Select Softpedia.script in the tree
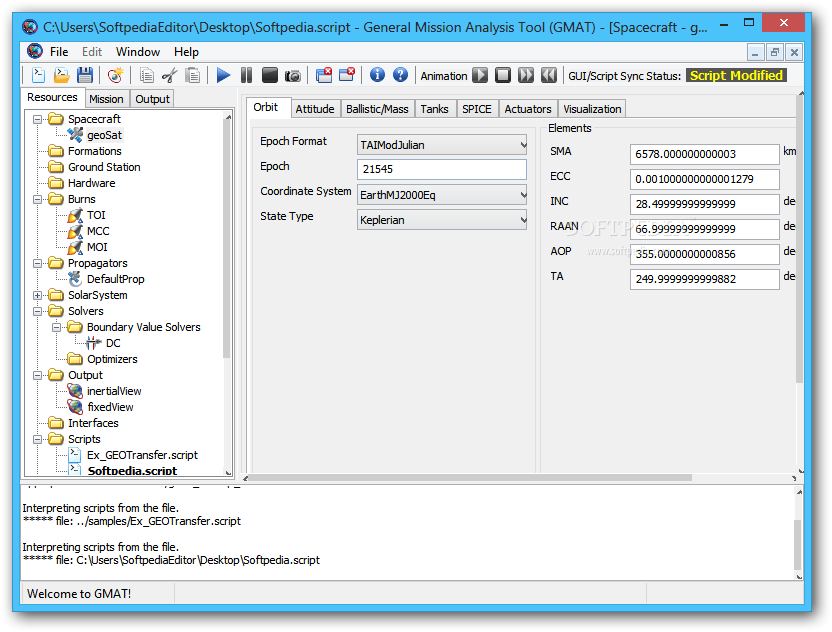832x632 pixels. 132,471
